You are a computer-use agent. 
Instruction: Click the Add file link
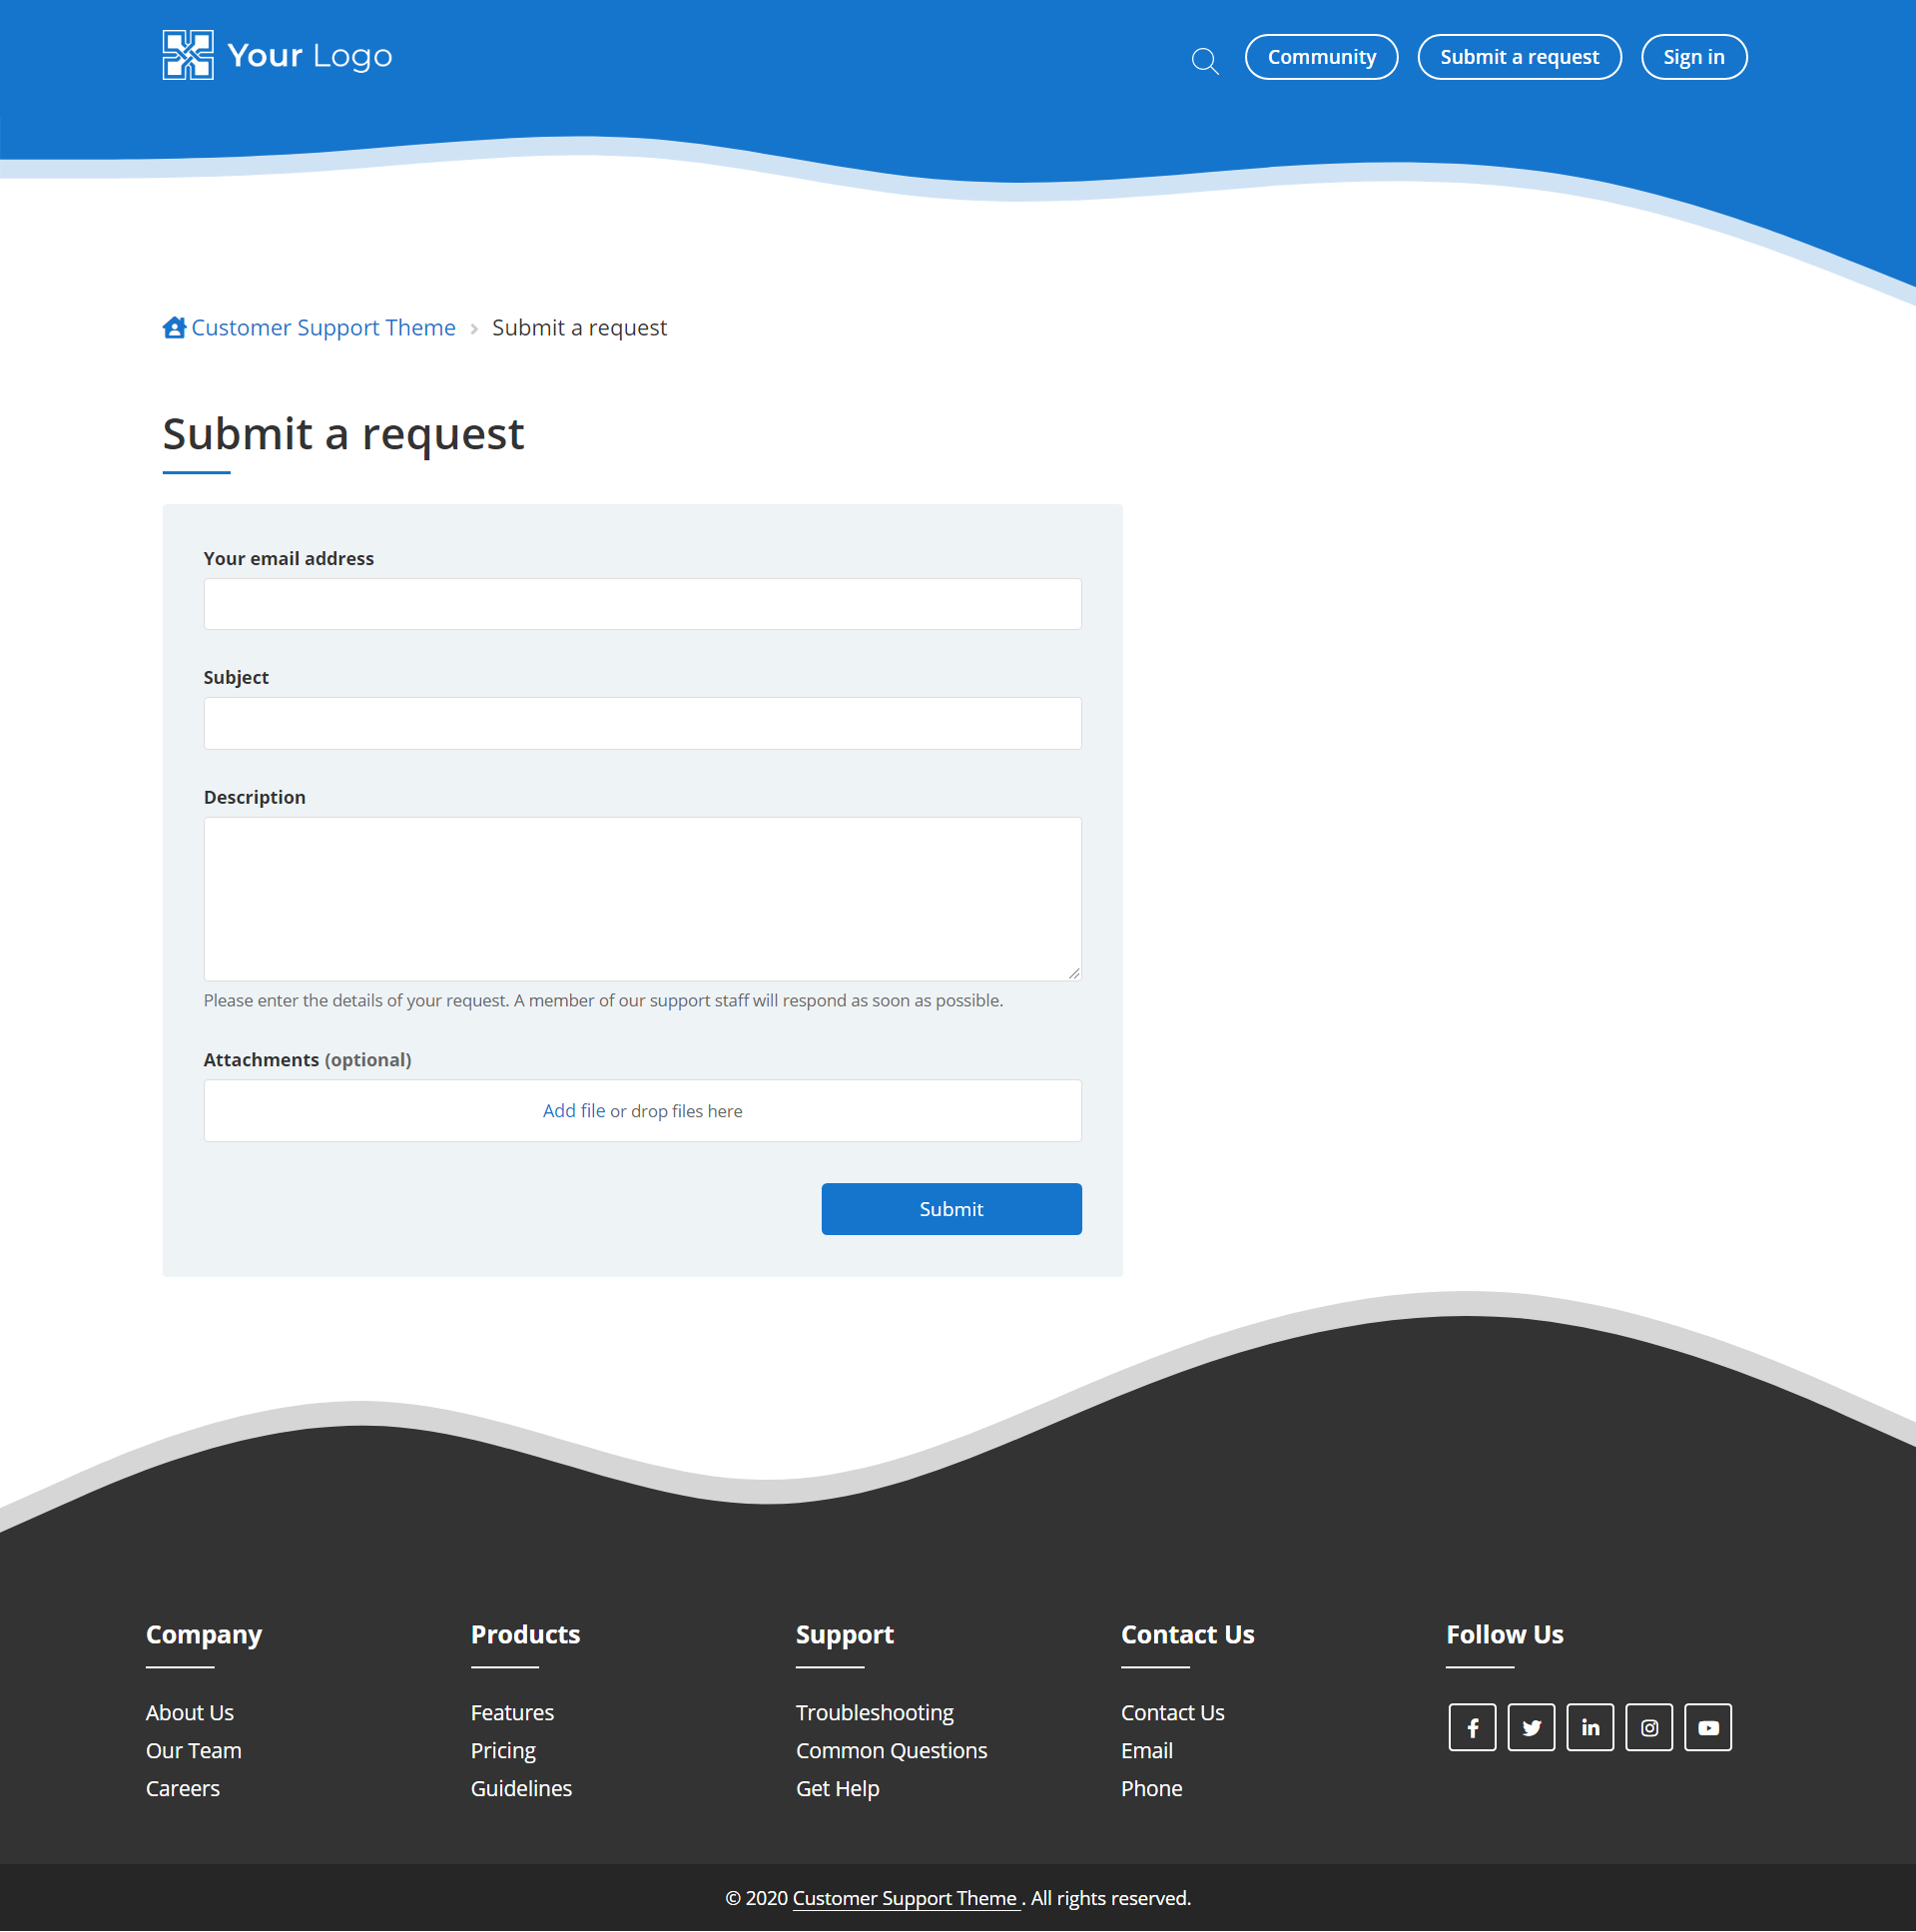coord(573,1111)
